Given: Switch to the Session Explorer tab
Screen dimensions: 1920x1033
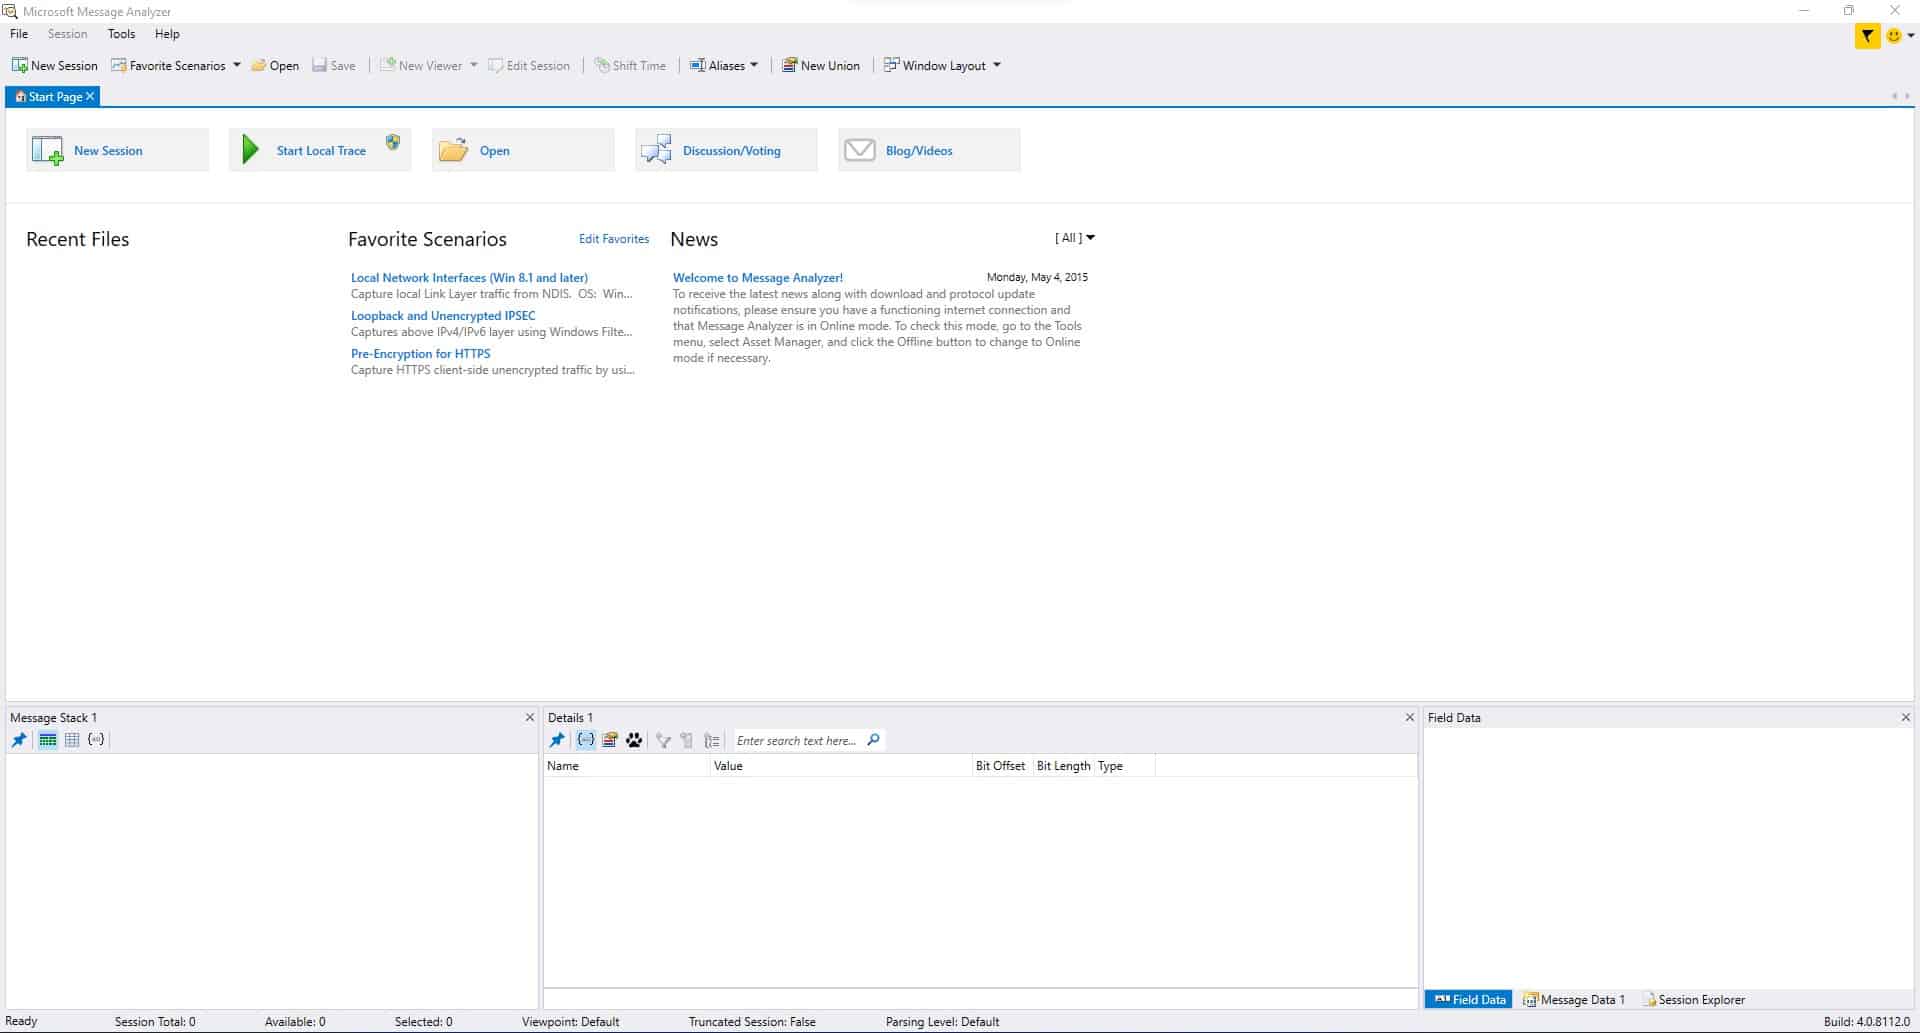Looking at the screenshot, I should click(1694, 999).
